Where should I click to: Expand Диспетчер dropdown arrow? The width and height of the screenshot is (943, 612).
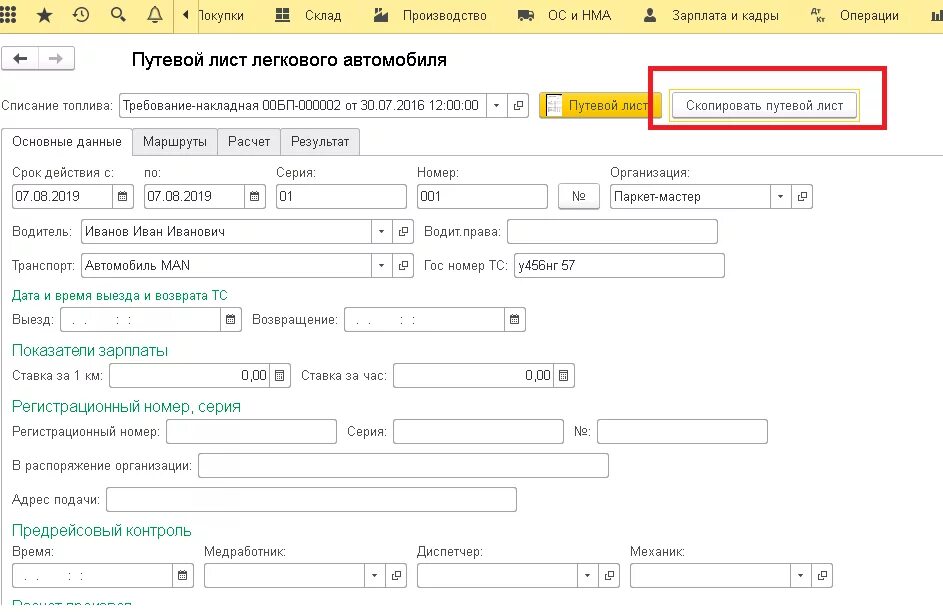(587, 576)
